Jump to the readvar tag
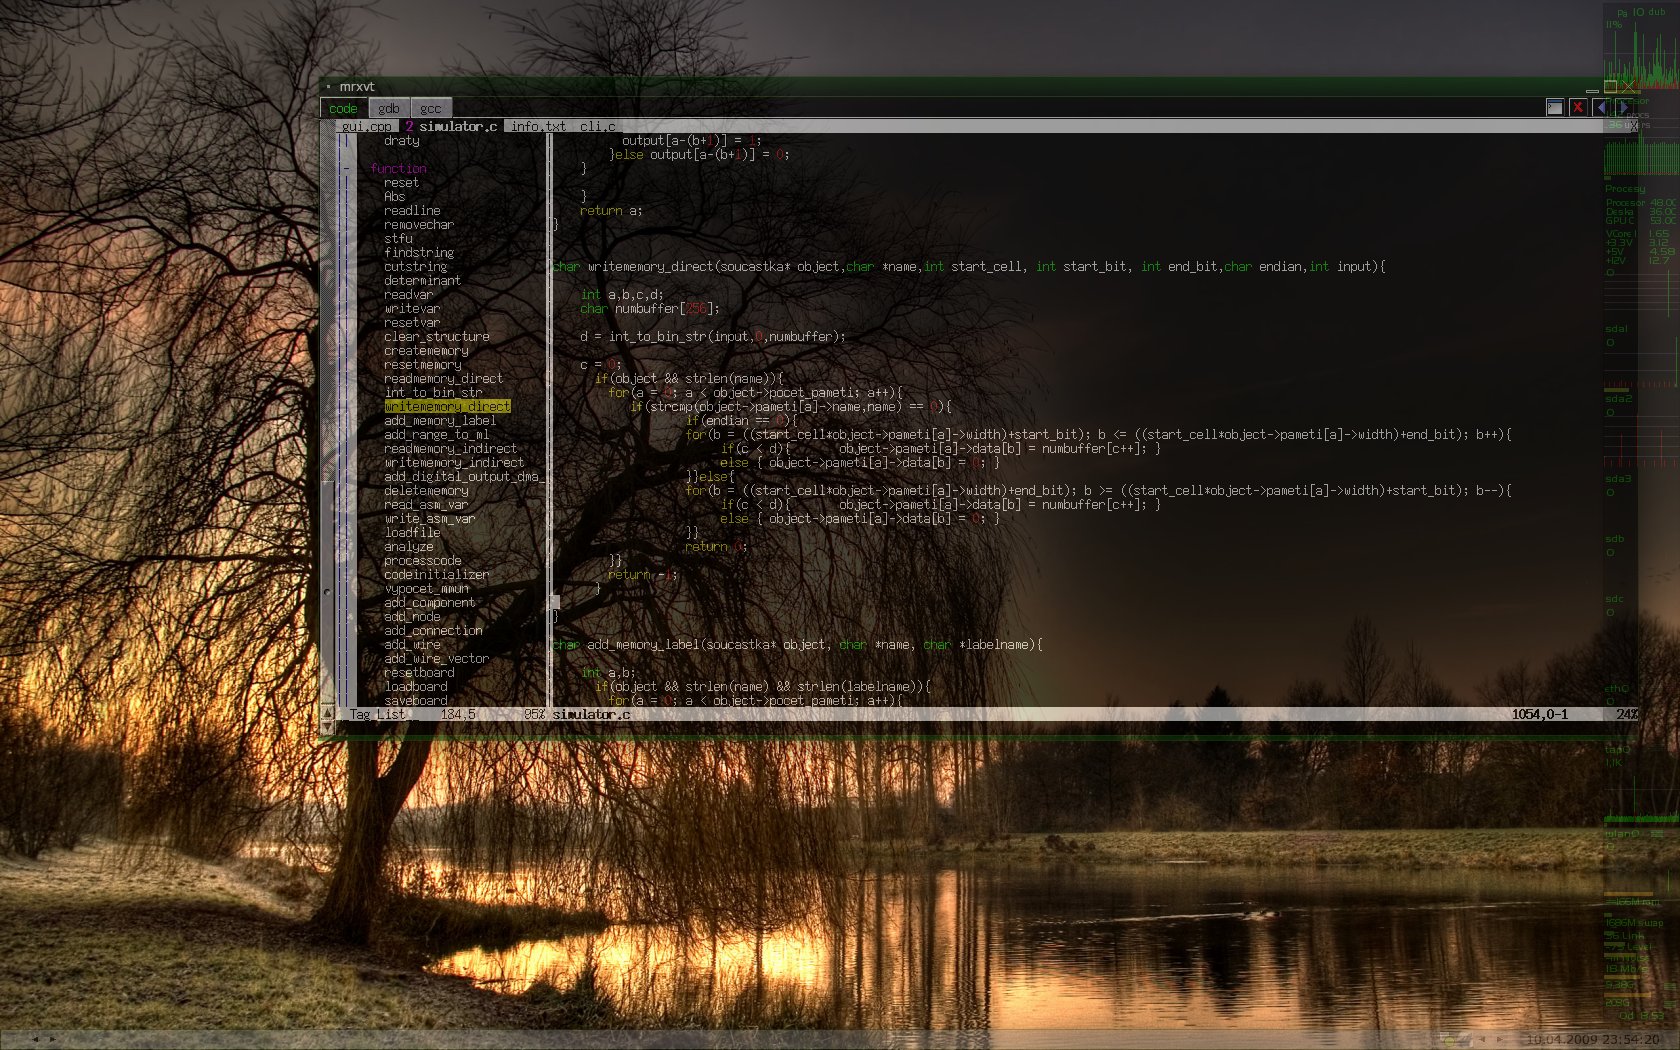1680x1050 pixels. [x=408, y=294]
